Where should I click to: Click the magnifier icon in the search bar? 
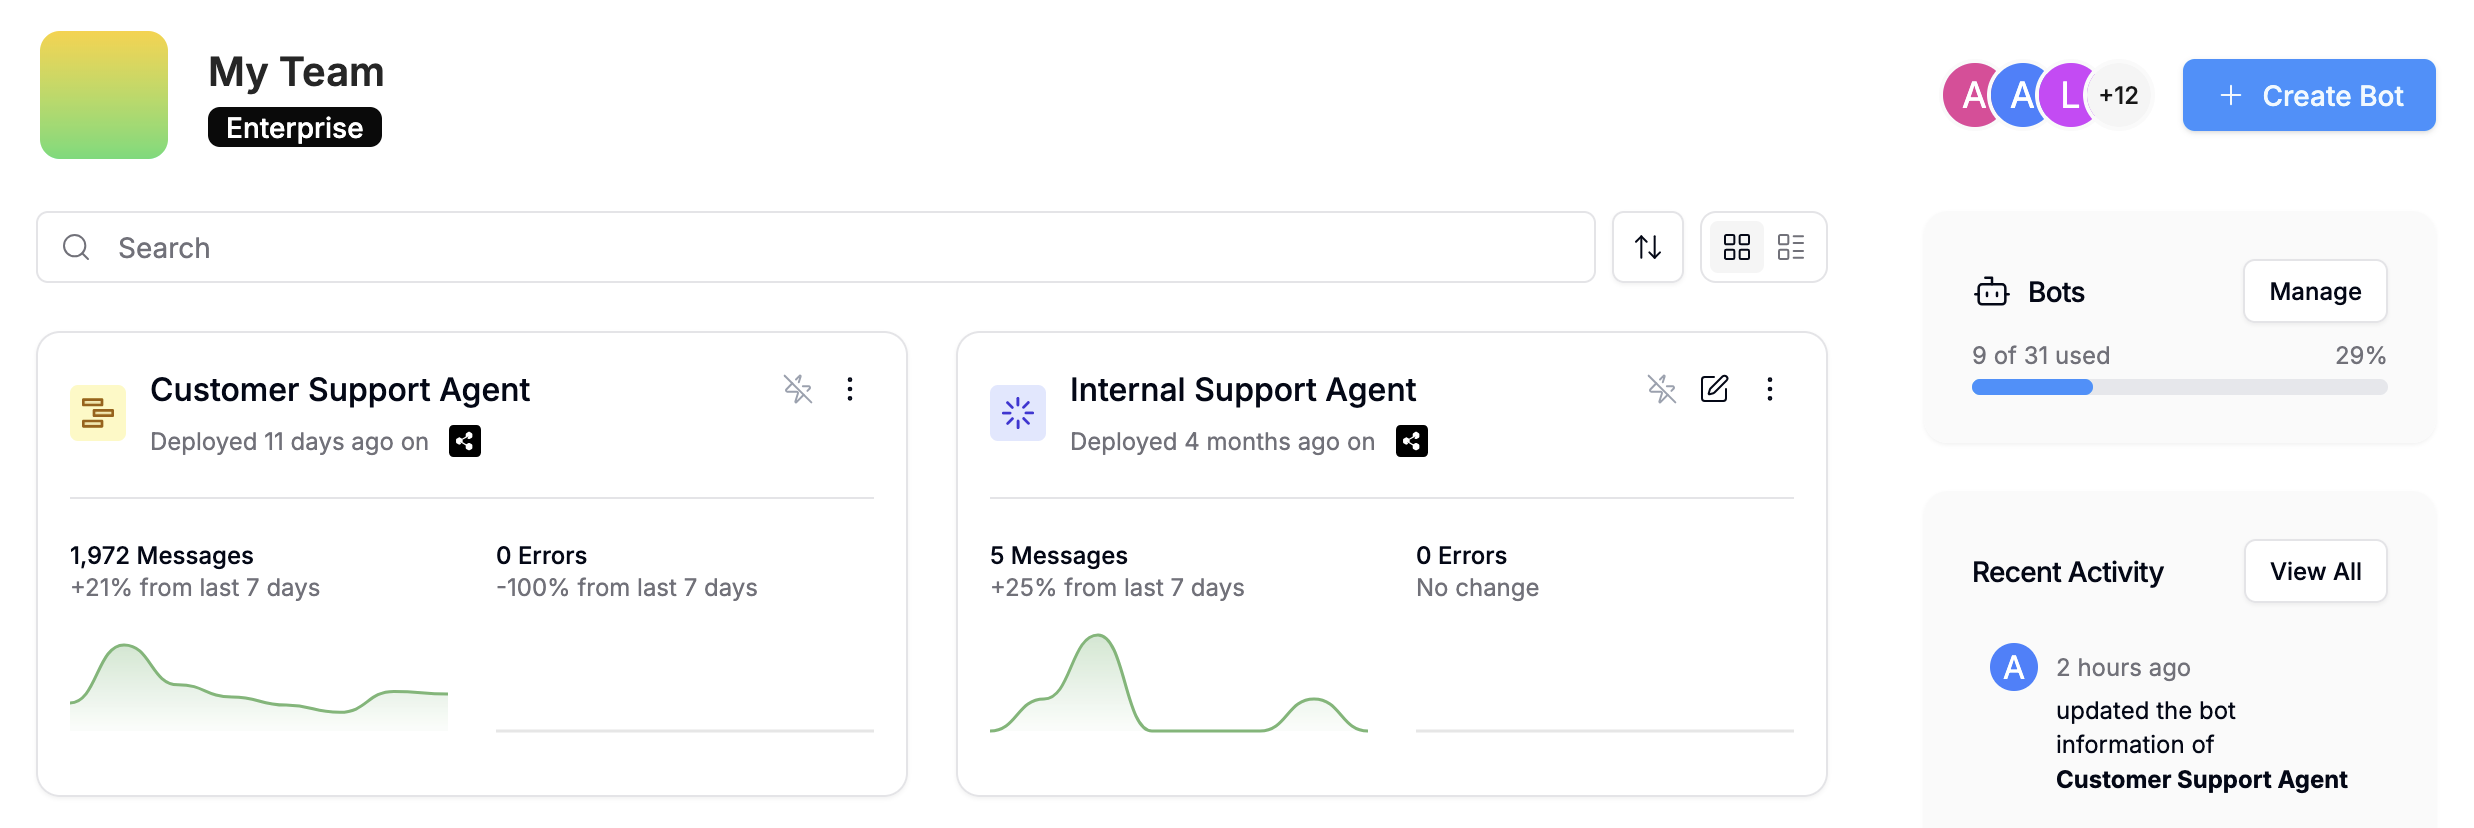click(x=76, y=247)
